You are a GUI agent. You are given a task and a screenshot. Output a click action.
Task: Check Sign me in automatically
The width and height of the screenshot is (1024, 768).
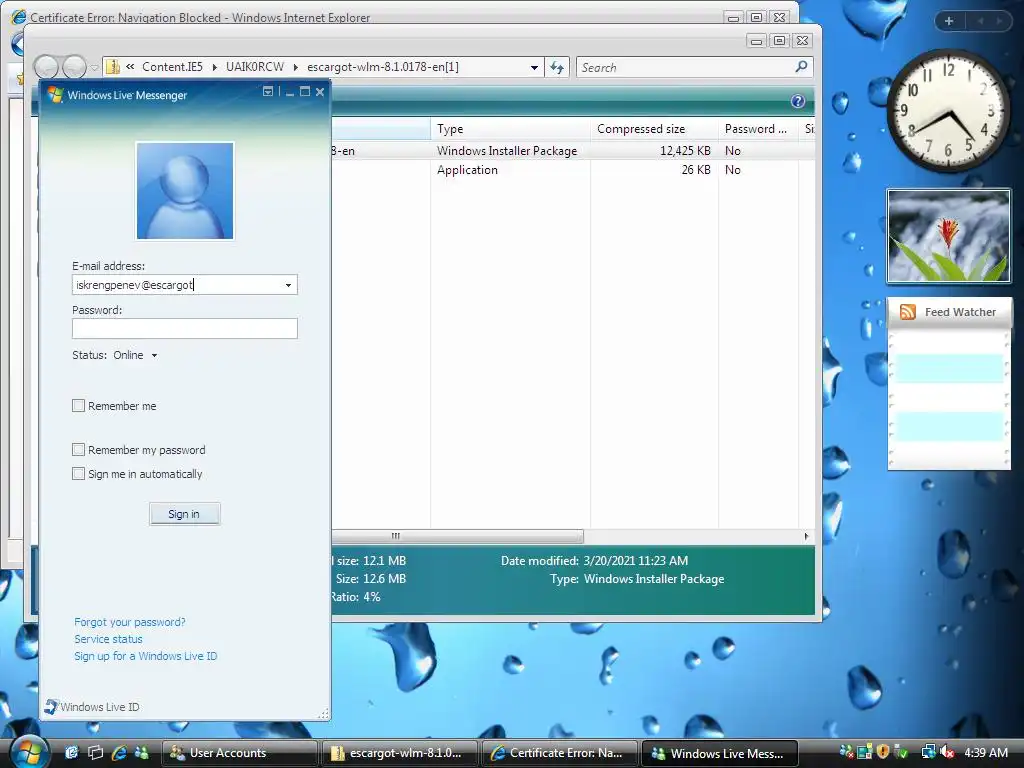point(78,473)
